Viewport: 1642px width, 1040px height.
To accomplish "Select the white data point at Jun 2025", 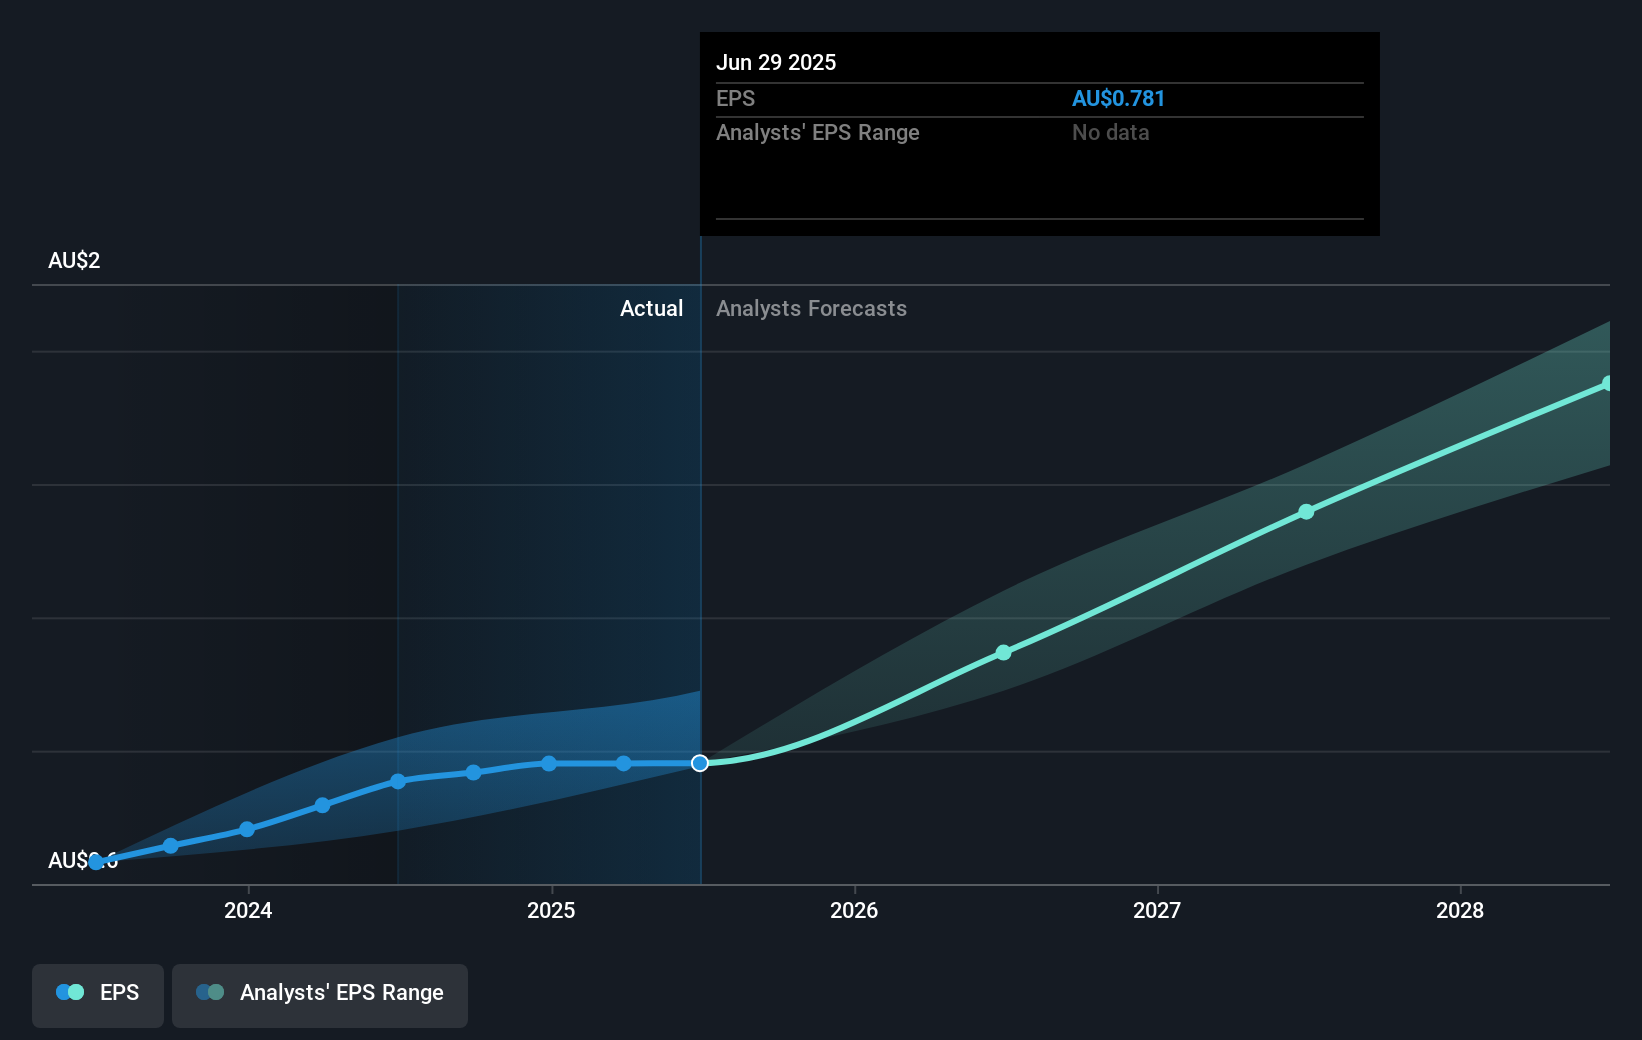I will pyautogui.click(x=700, y=763).
